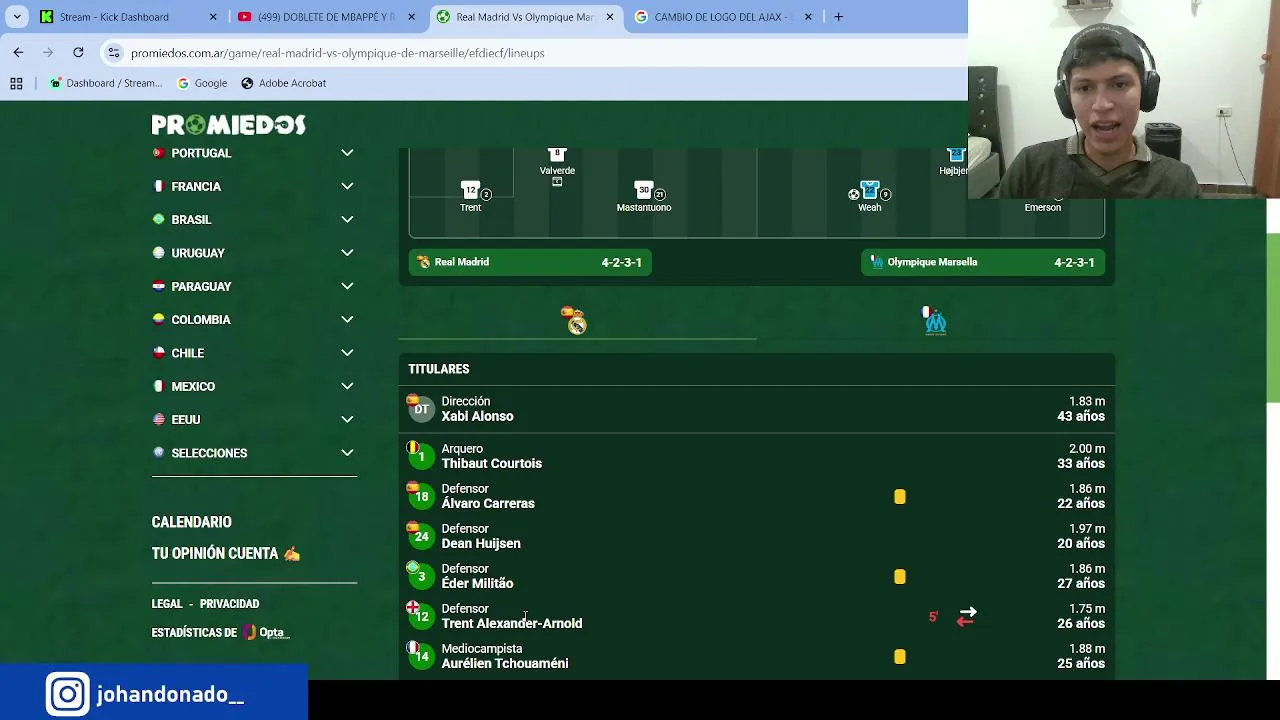Open player Trent Alexander-Arnold
Screen dimensions: 1280x720
pos(756,616)
